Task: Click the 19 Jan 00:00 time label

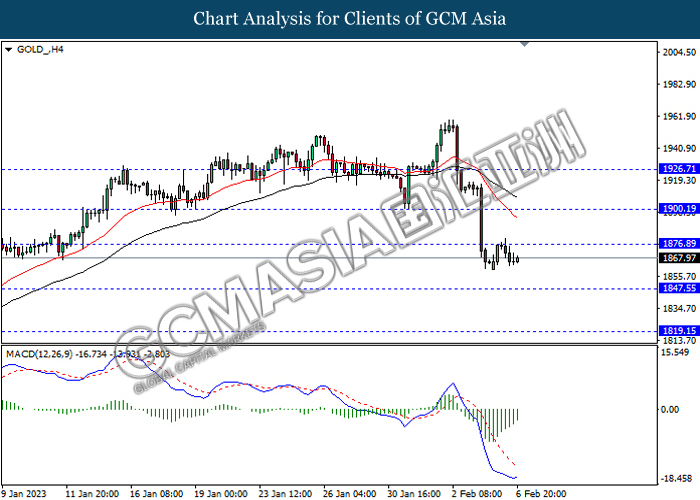Action: pos(221,493)
